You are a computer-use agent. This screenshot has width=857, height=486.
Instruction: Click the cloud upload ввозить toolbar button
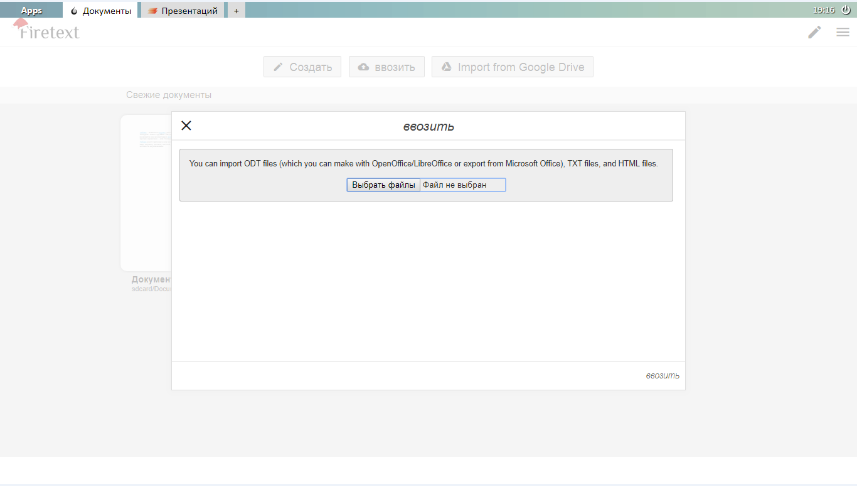(386, 67)
